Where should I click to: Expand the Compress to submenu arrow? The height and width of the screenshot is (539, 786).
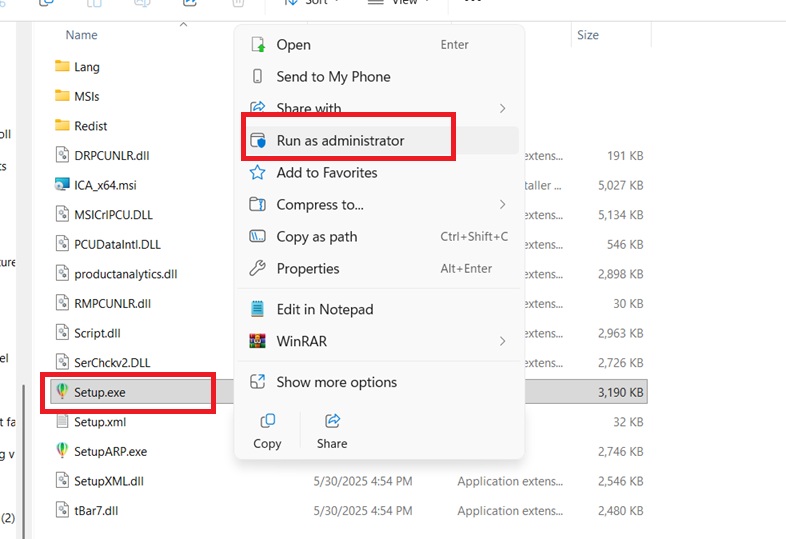pos(502,205)
